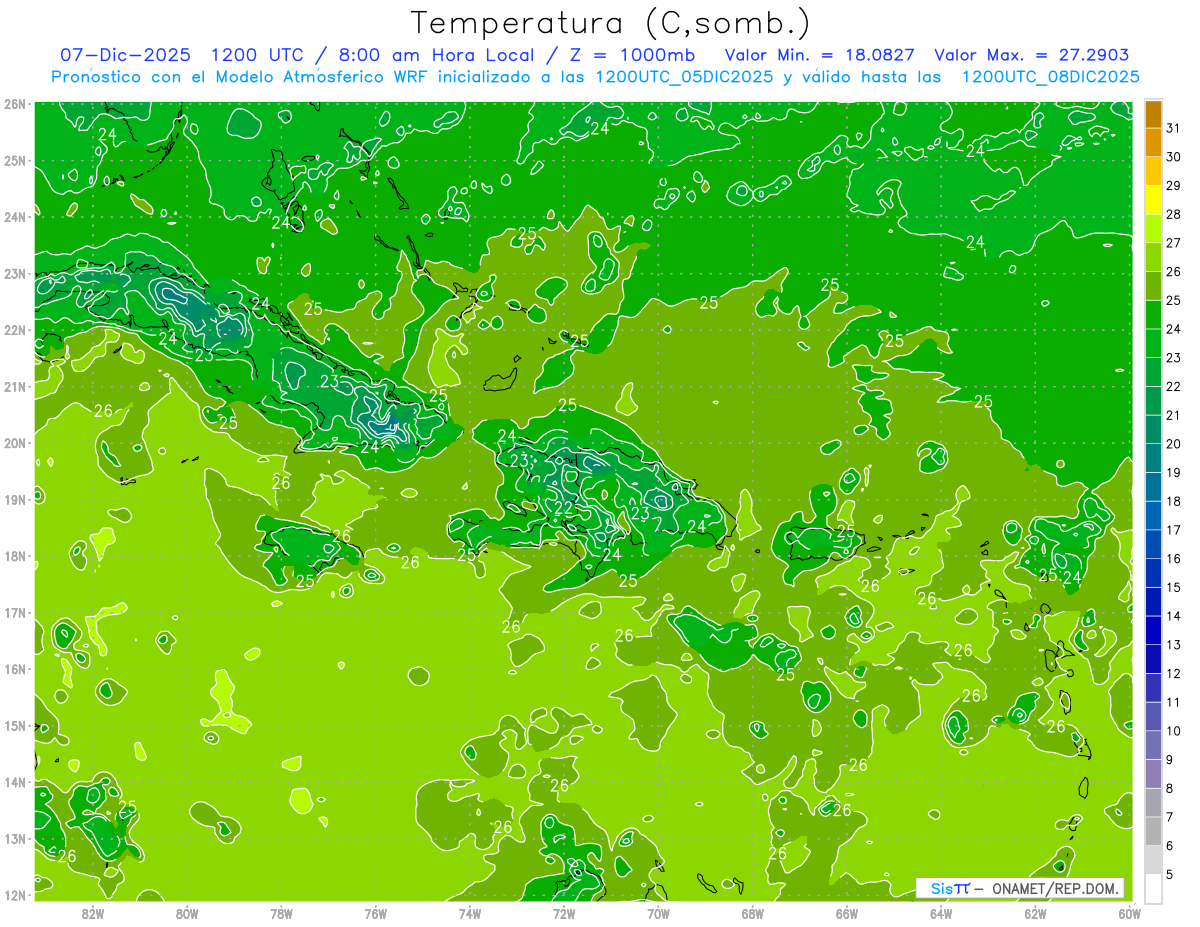Click the legend value 31

coord(1174,127)
